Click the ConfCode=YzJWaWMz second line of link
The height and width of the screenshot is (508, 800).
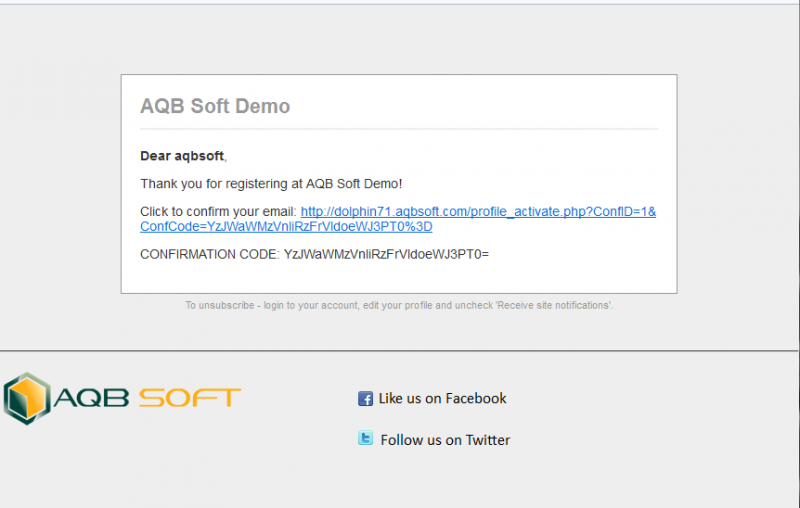(286, 226)
